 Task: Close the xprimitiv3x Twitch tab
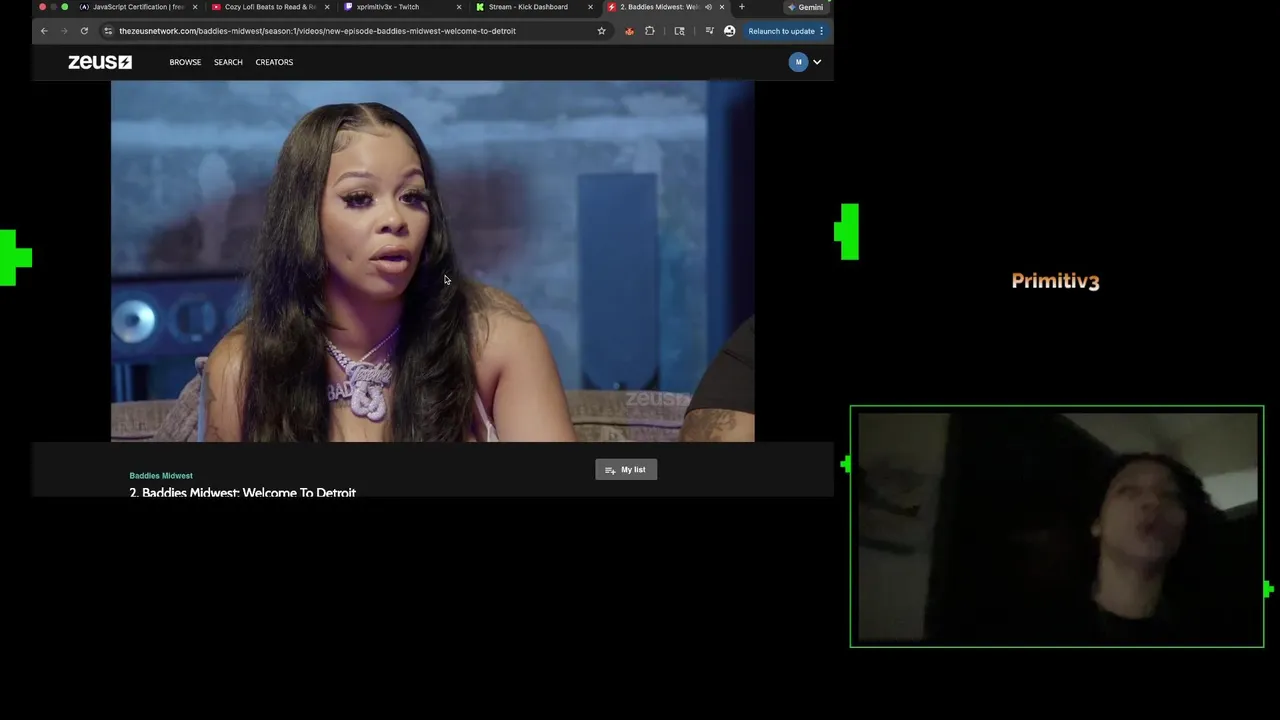pos(459,7)
